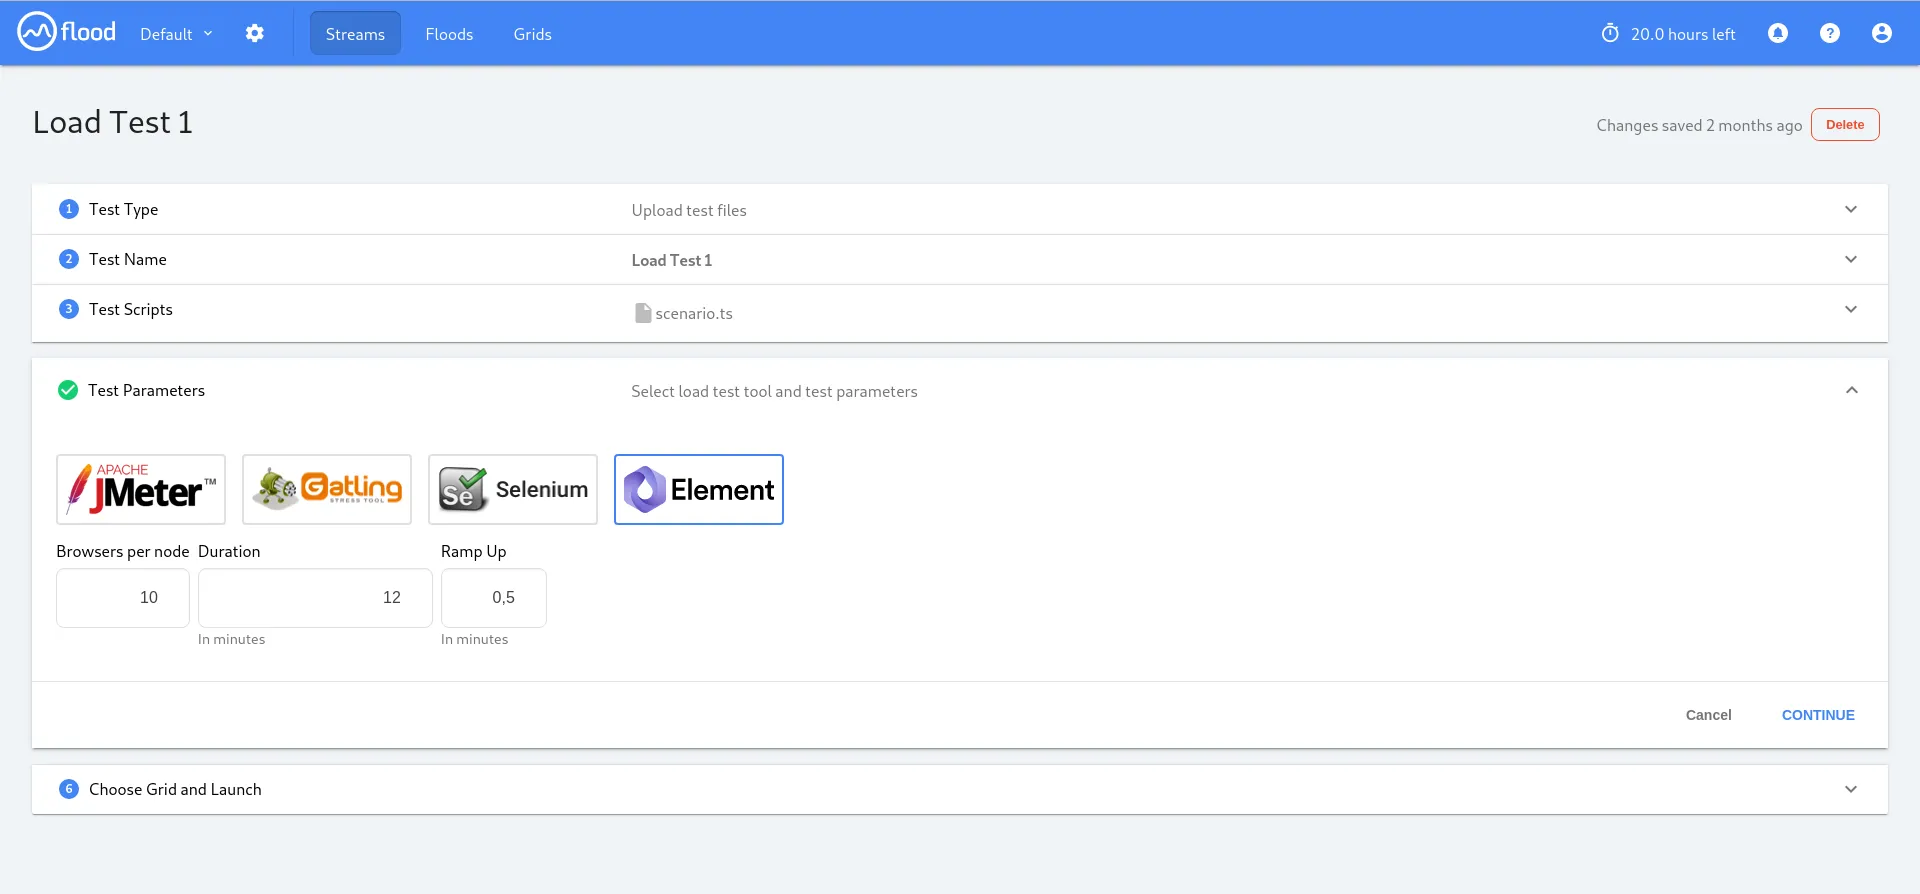Click the scenario.ts file icon
Viewport: 1920px width, 894px height.
(x=643, y=313)
